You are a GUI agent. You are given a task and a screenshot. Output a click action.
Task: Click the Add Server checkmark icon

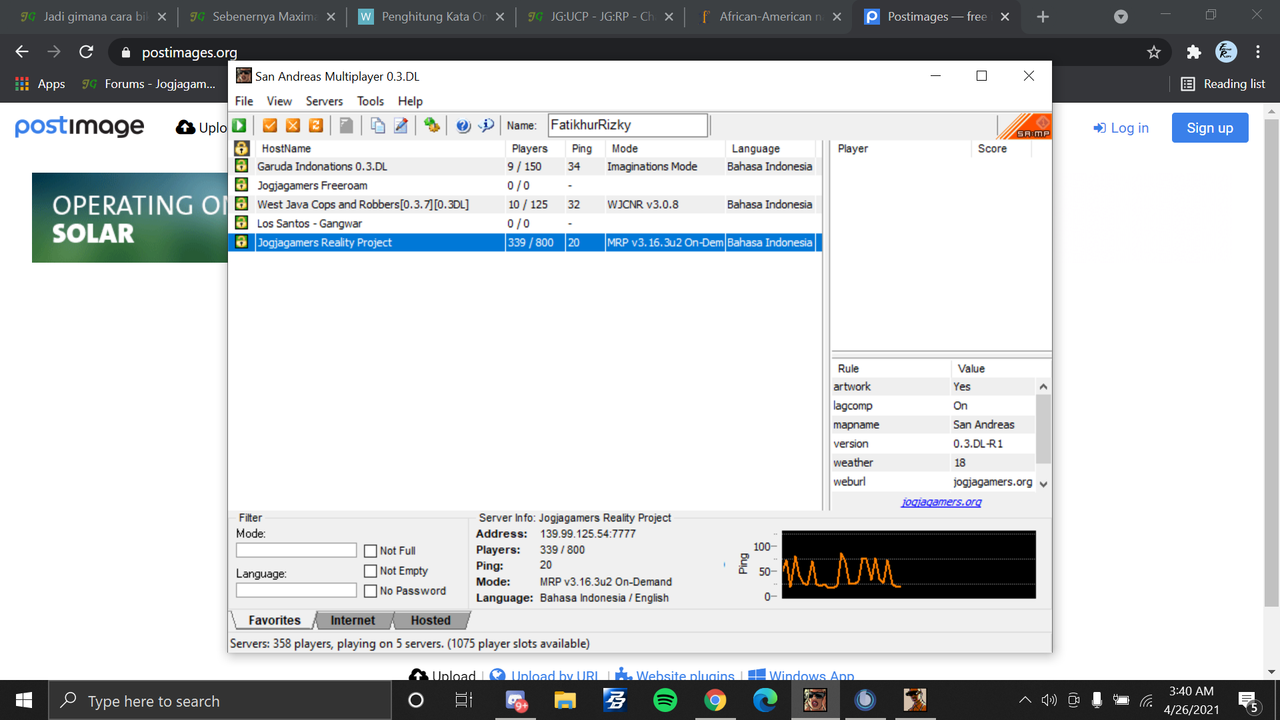click(270, 125)
